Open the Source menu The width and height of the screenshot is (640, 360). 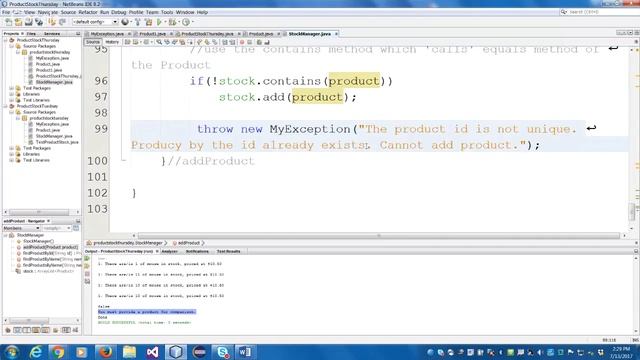(68, 12)
